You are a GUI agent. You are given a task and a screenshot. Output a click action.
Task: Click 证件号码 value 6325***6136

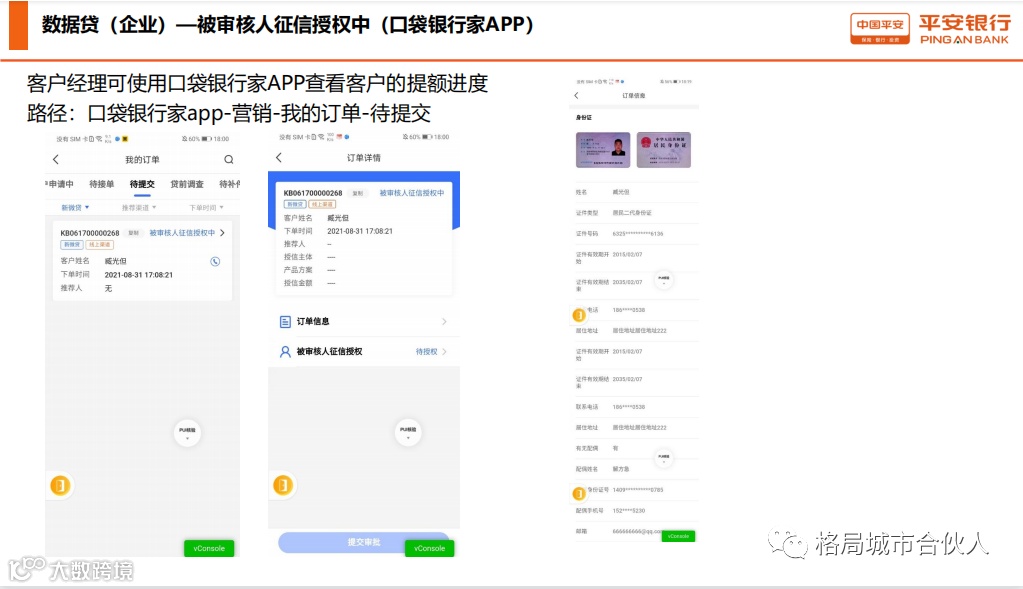[638, 234]
